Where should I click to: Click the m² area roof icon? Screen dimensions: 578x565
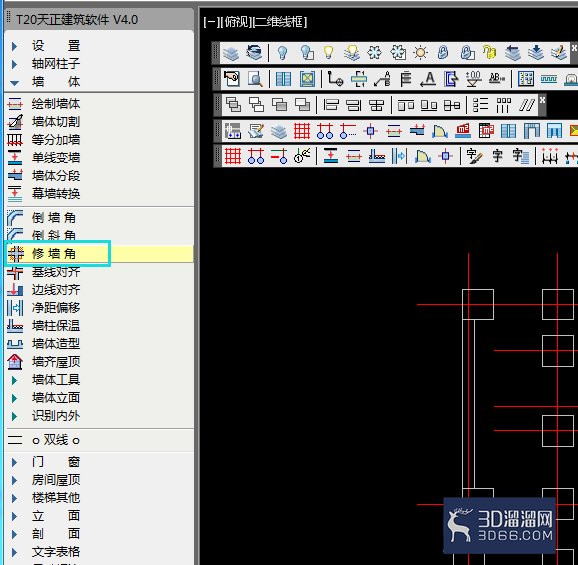463,131
